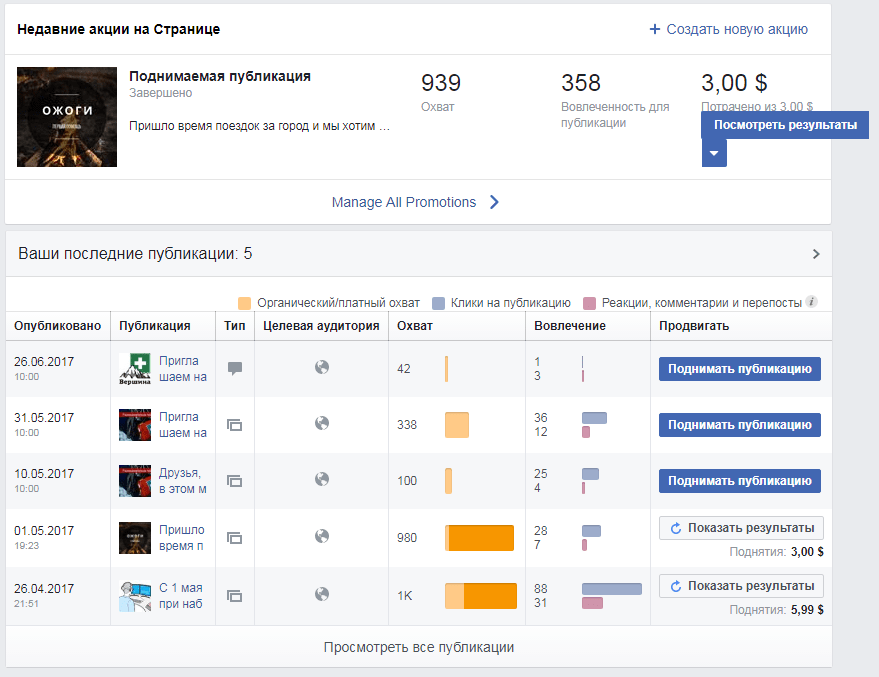879x677 pixels.
Task: Open the ОЖОГИ promotion thumbnail image
Action: point(66,117)
